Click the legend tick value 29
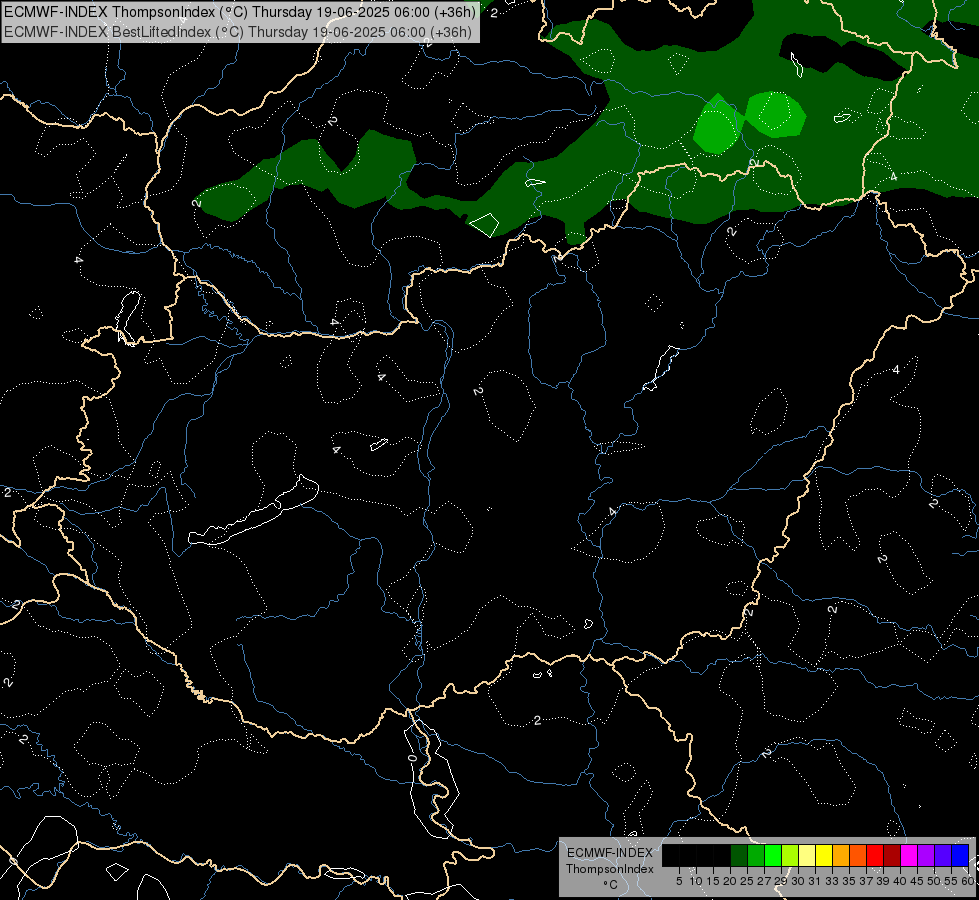Image resolution: width=979 pixels, height=900 pixels. (781, 881)
